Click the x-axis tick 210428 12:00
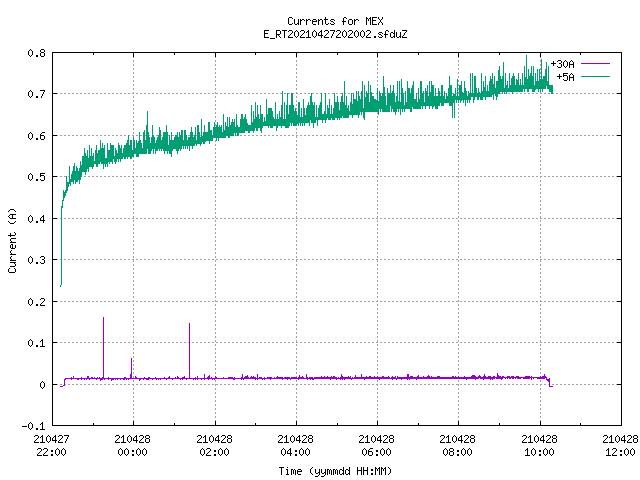Viewport: 640px width, 480px height. pyautogui.click(x=620, y=445)
